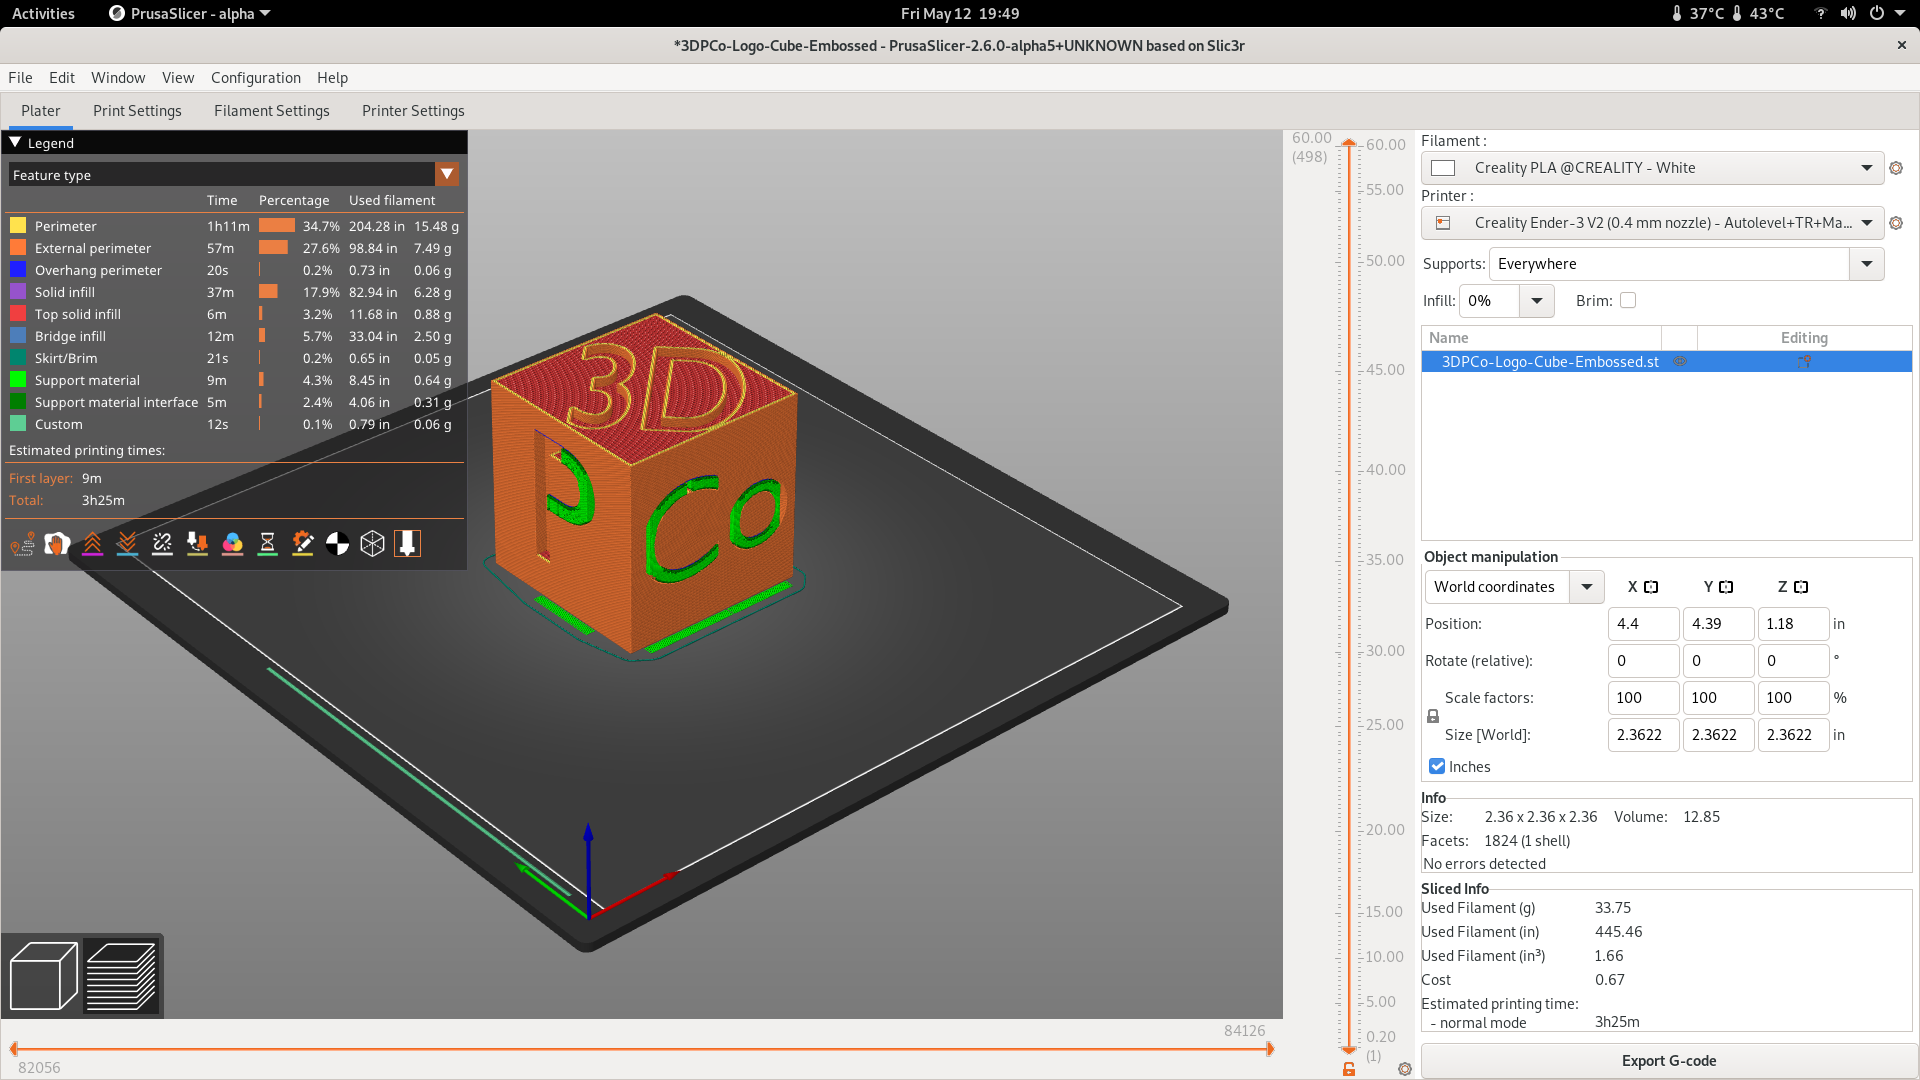Toggle the Wipe visibility icon

(57, 544)
